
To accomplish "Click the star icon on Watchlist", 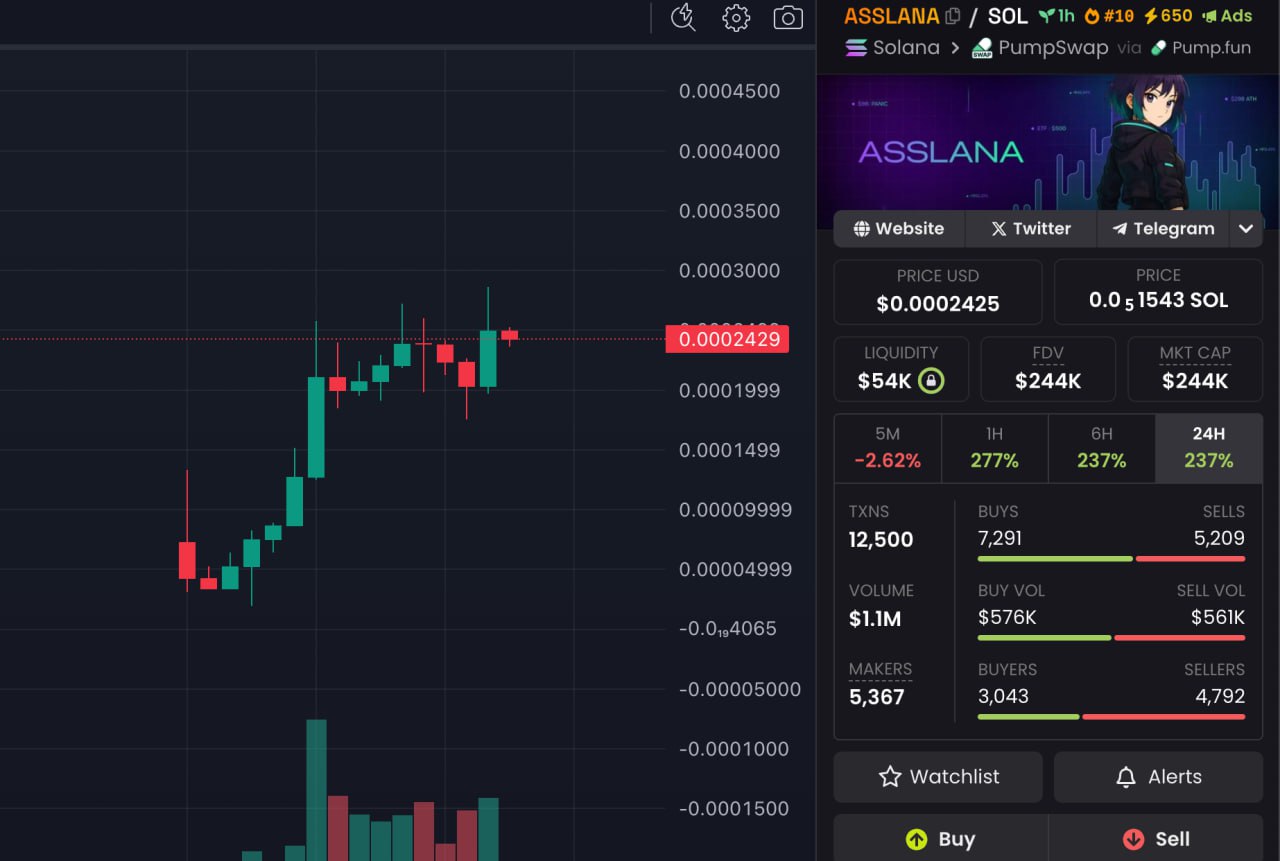I will (890, 777).
